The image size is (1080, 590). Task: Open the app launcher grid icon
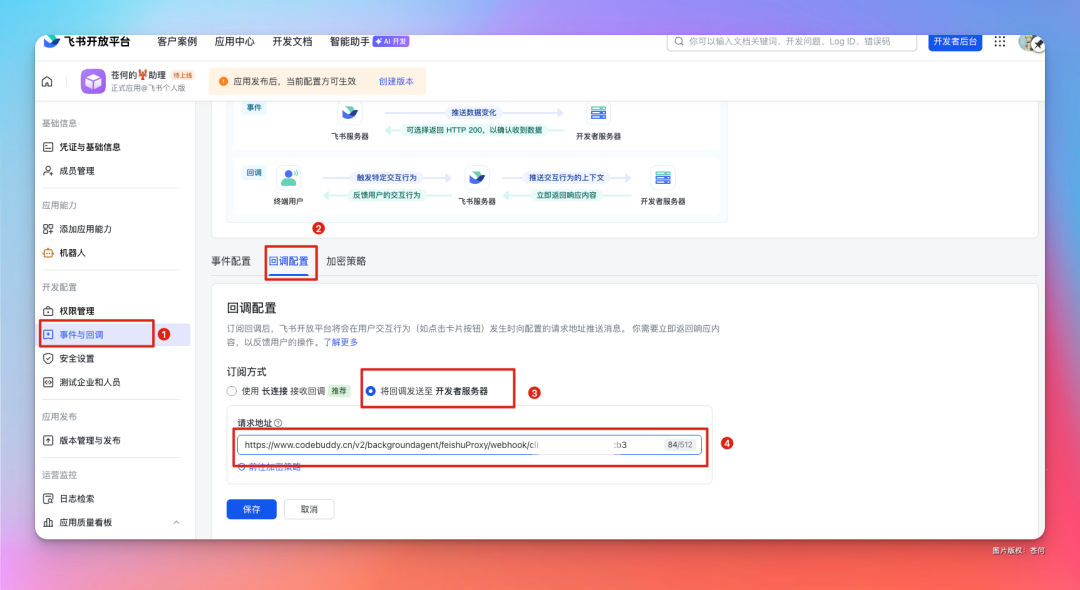pyautogui.click(x=999, y=41)
